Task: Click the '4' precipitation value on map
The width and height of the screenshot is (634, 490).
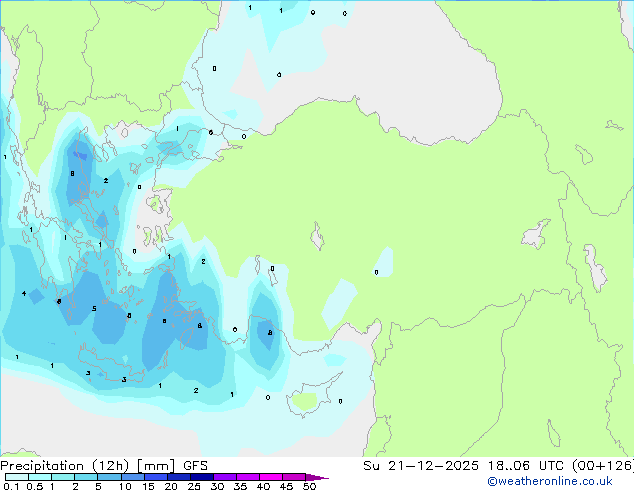Action: tap(24, 294)
